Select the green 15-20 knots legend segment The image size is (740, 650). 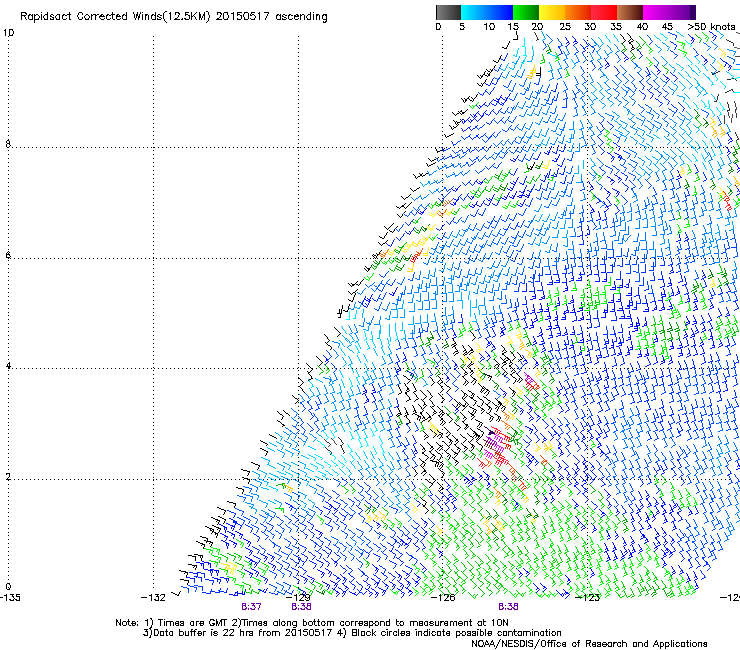(526, 12)
